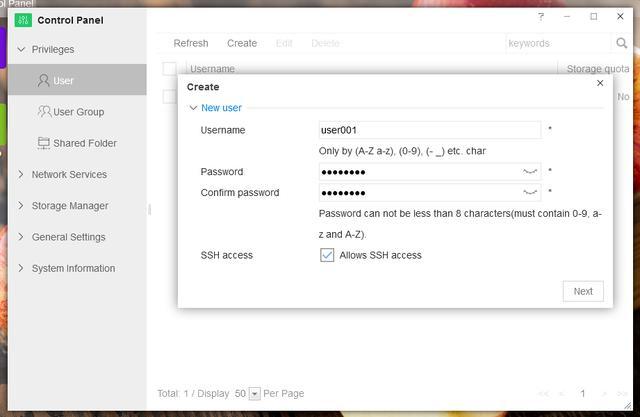Reveal Confirm password with eye icon
This screenshot has width=640, height=417.
tap(530, 193)
